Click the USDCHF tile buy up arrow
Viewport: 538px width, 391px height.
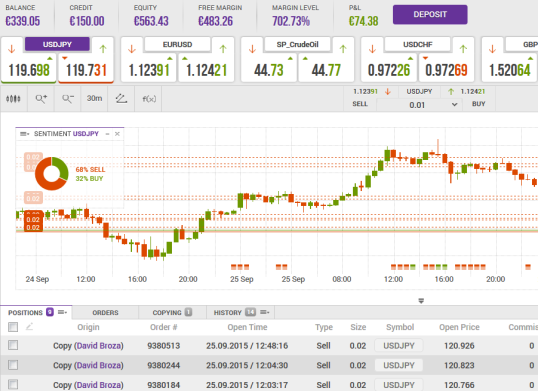(463, 49)
